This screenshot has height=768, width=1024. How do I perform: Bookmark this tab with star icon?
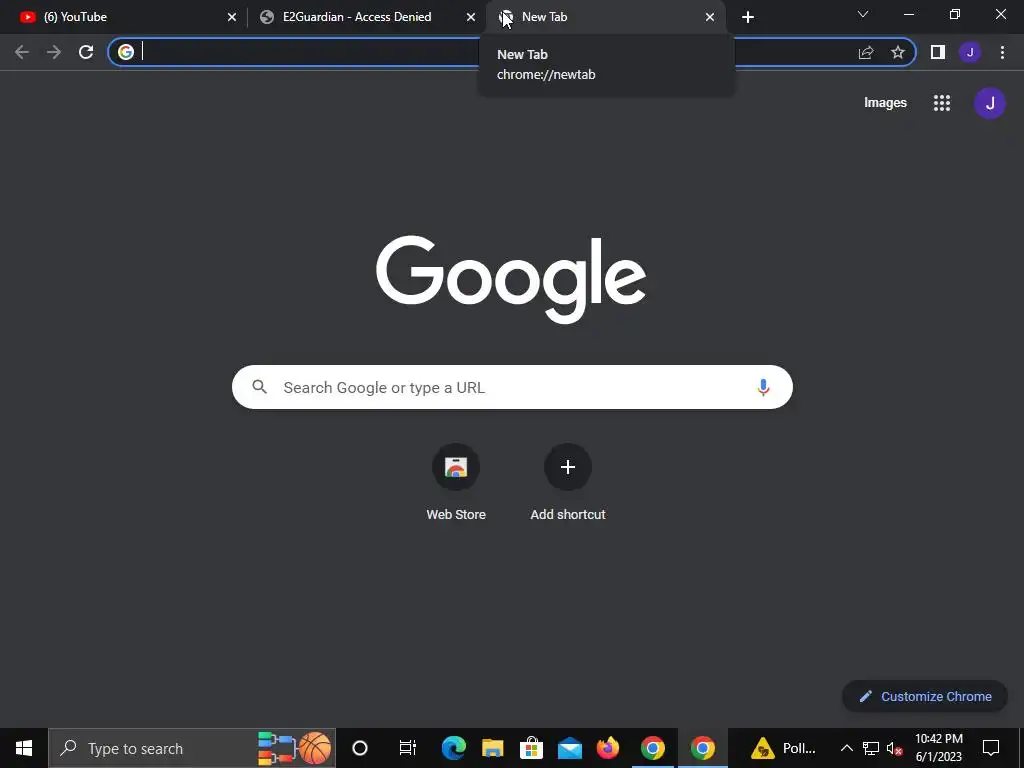898,52
